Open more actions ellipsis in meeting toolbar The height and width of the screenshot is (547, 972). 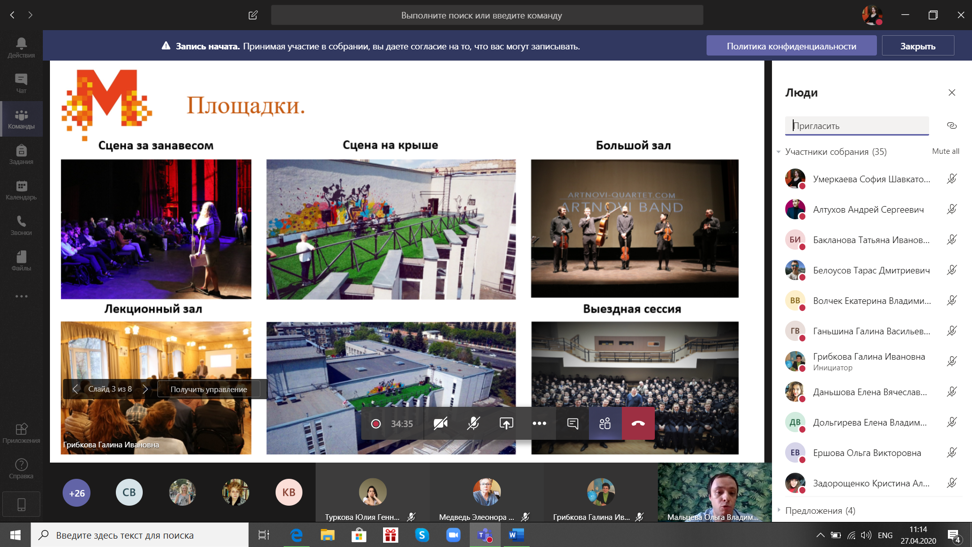point(539,424)
